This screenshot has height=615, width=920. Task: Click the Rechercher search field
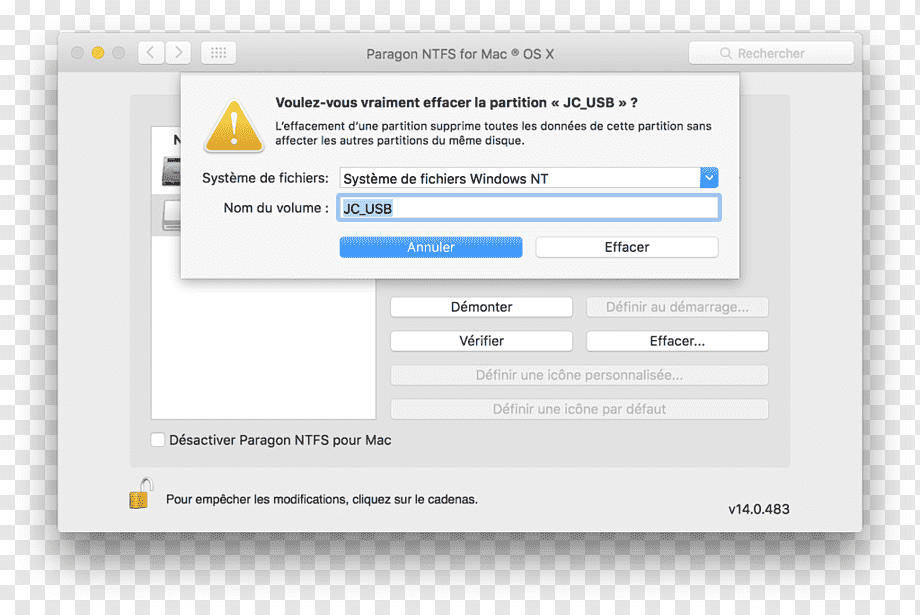771,53
